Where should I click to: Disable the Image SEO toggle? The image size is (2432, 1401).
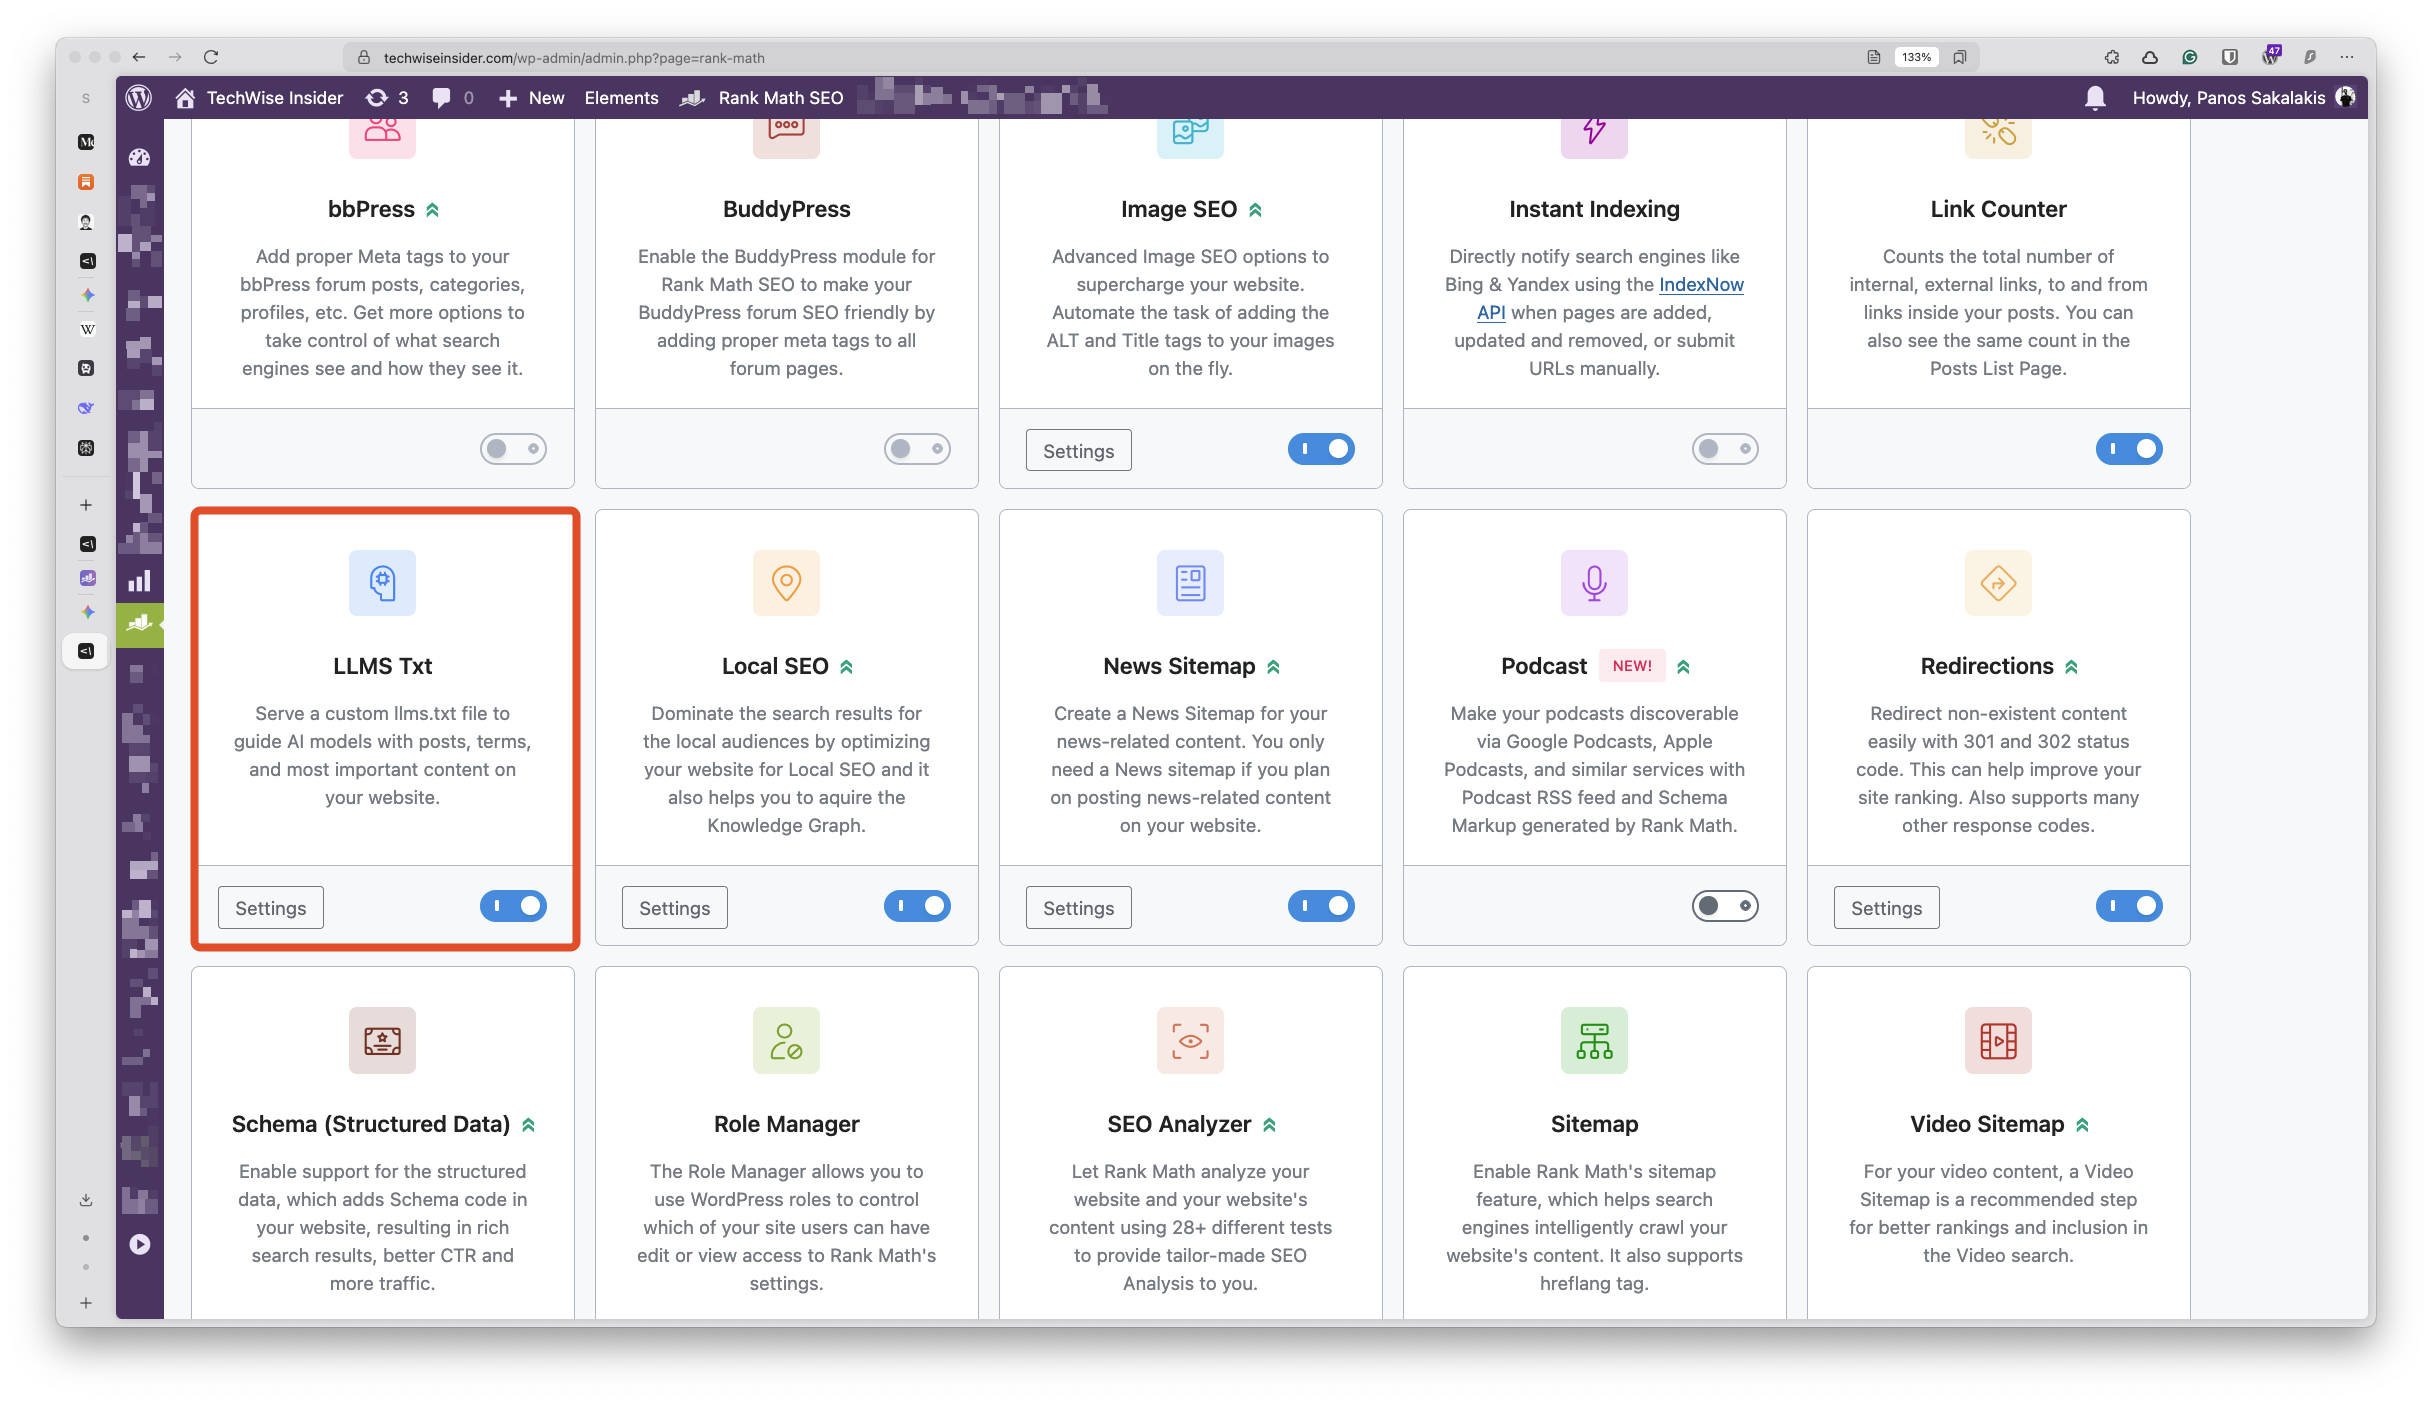1321,449
